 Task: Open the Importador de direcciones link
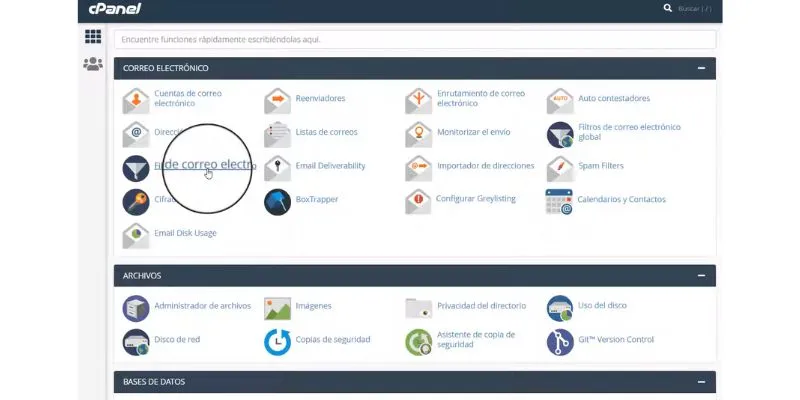(486, 166)
